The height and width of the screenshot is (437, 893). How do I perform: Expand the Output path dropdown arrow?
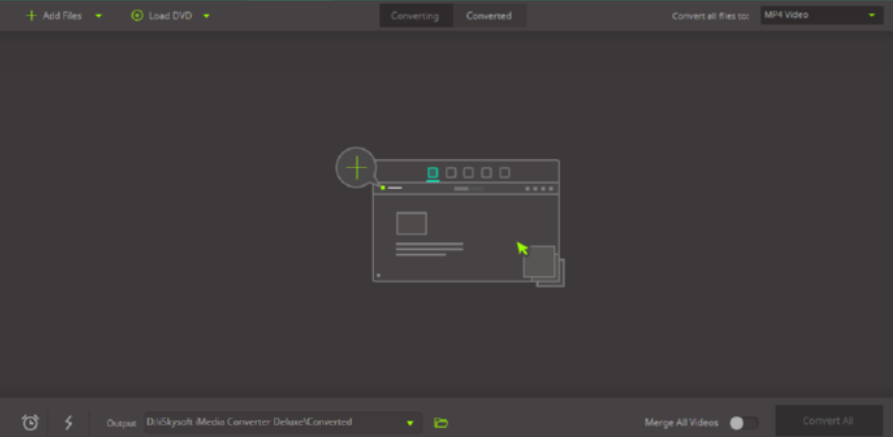410,423
